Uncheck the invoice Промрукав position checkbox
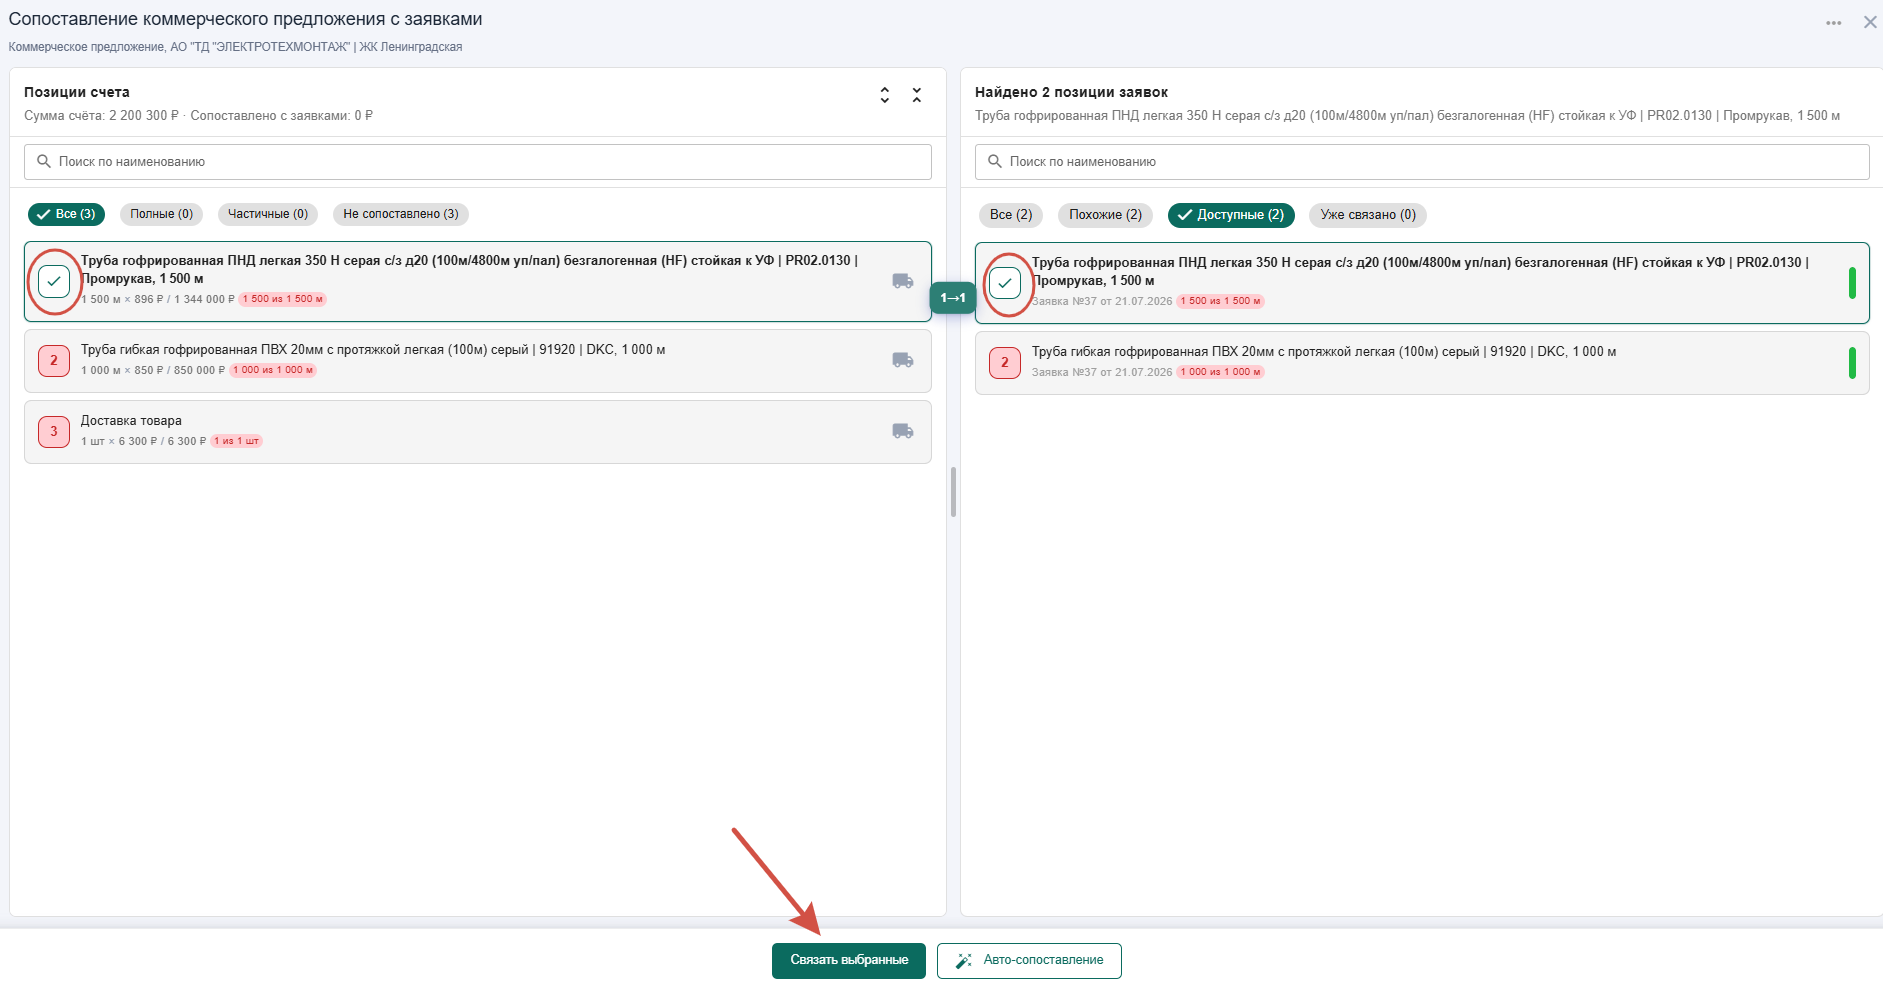The height and width of the screenshot is (993, 1883). (54, 281)
